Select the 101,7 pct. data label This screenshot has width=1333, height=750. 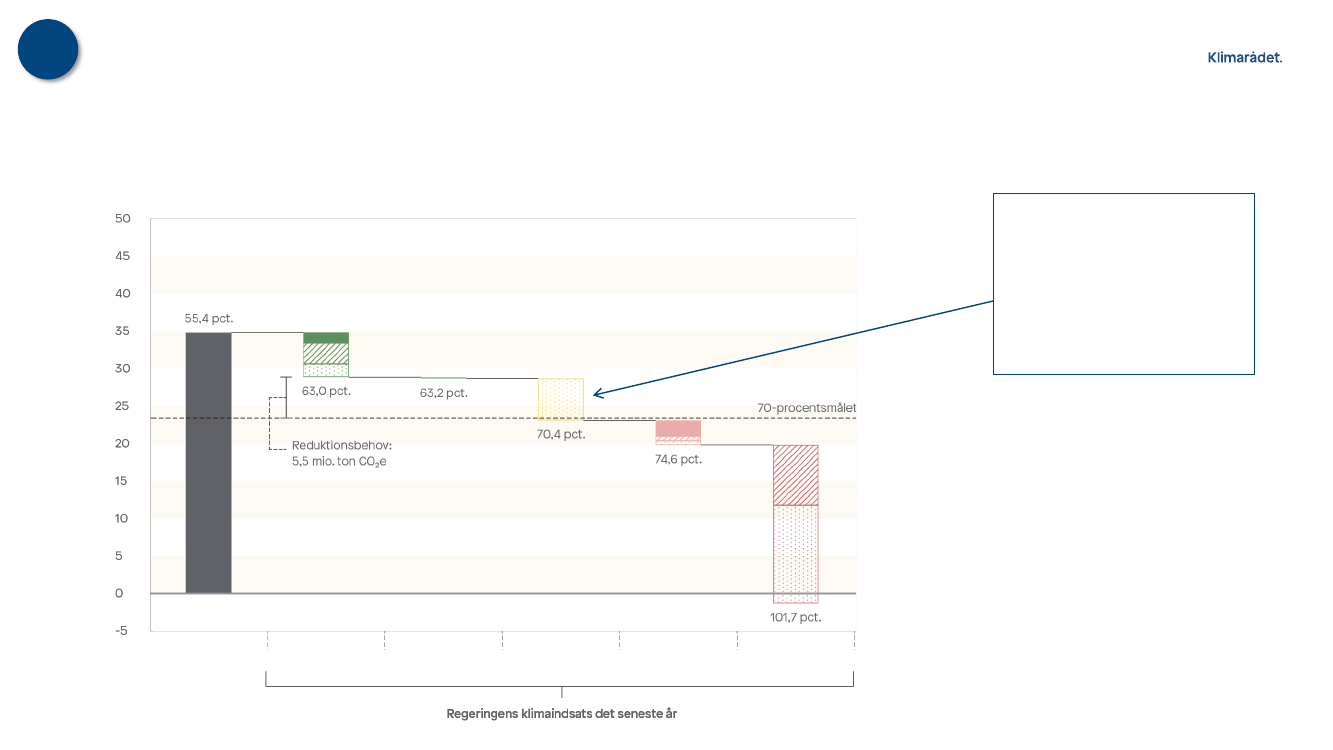tap(795, 617)
